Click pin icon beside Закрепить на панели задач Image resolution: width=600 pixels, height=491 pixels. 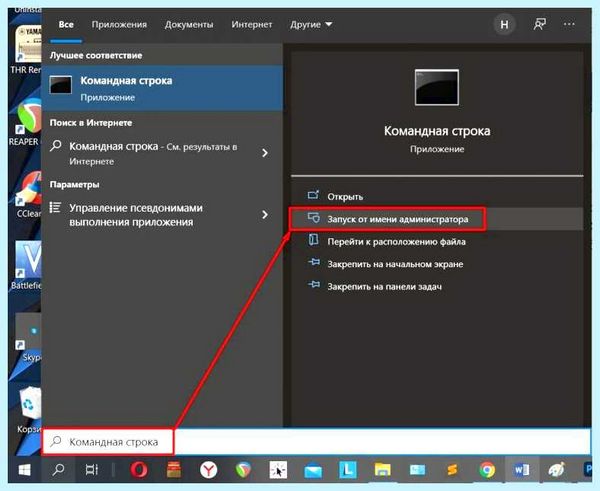pyautogui.click(x=314, y=285)
